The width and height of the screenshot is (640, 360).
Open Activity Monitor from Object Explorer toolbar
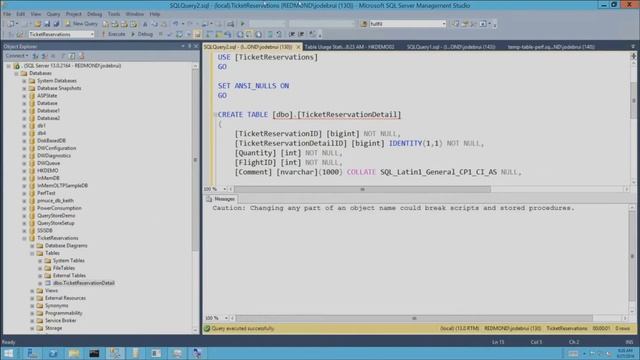[81, 56]
